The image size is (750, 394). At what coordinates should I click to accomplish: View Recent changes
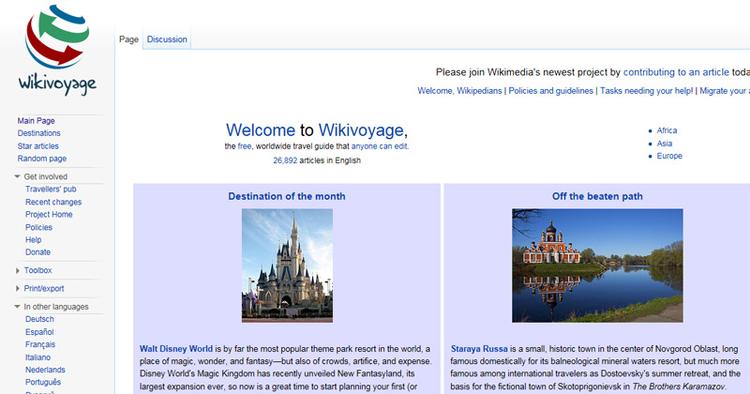tap(54, 202)
